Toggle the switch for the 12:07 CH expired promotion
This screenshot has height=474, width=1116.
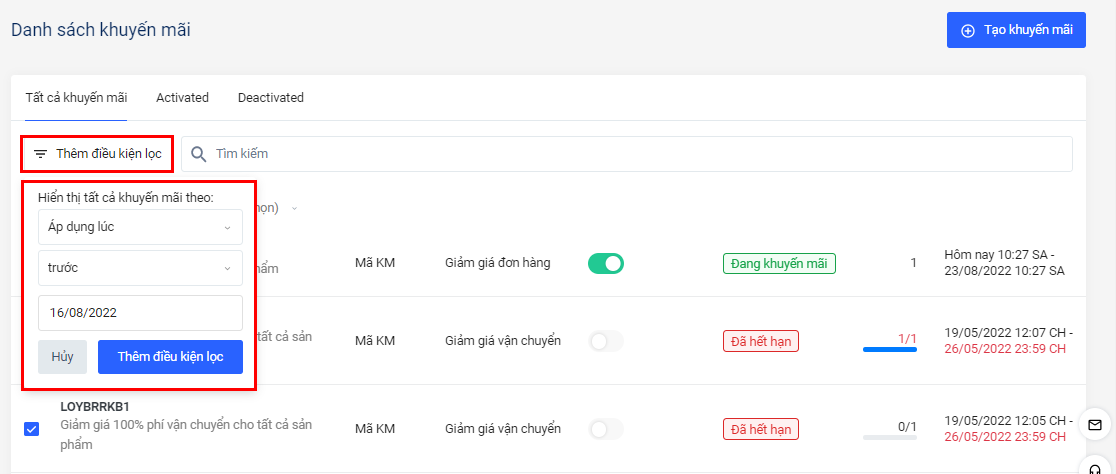(605, 341)
